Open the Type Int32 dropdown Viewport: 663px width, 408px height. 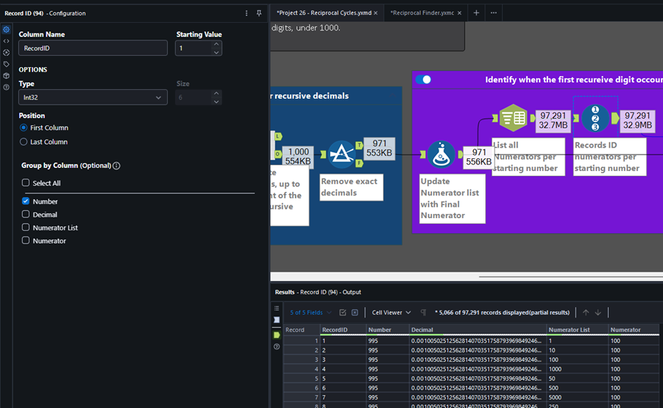92,97
